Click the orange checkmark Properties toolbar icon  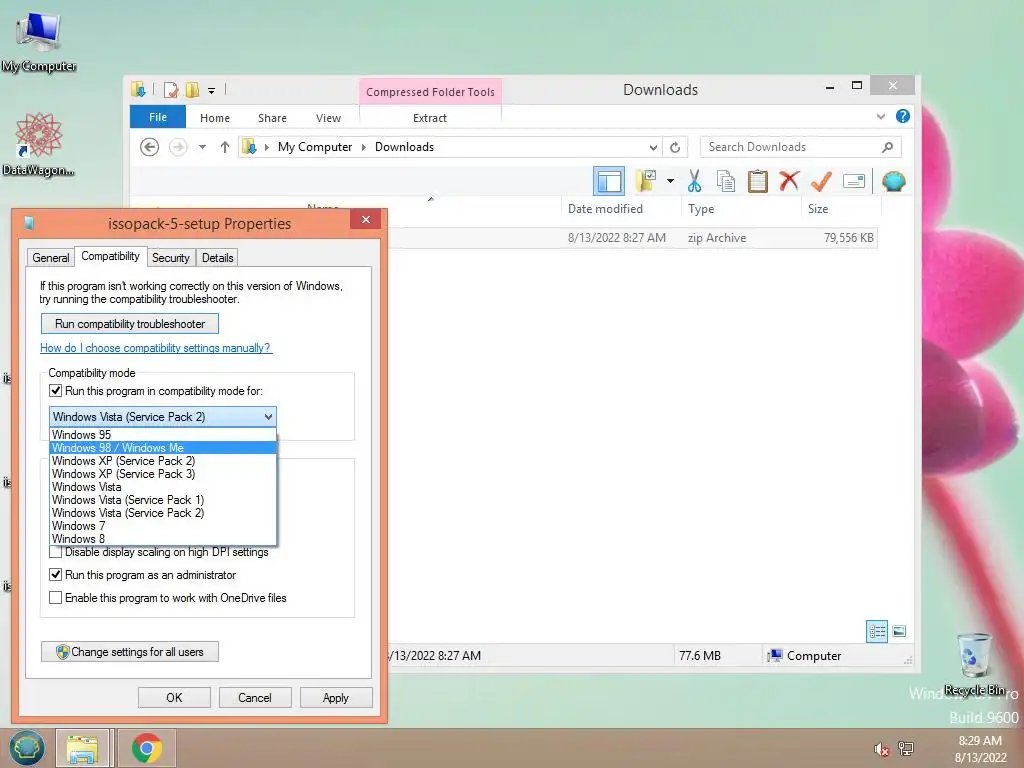coord(821,181)
